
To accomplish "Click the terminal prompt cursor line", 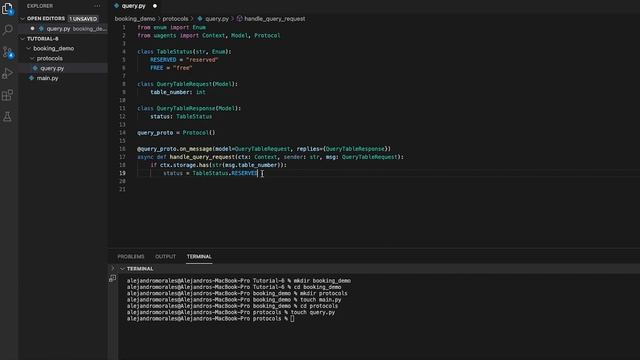I will (x=210, y=318).
